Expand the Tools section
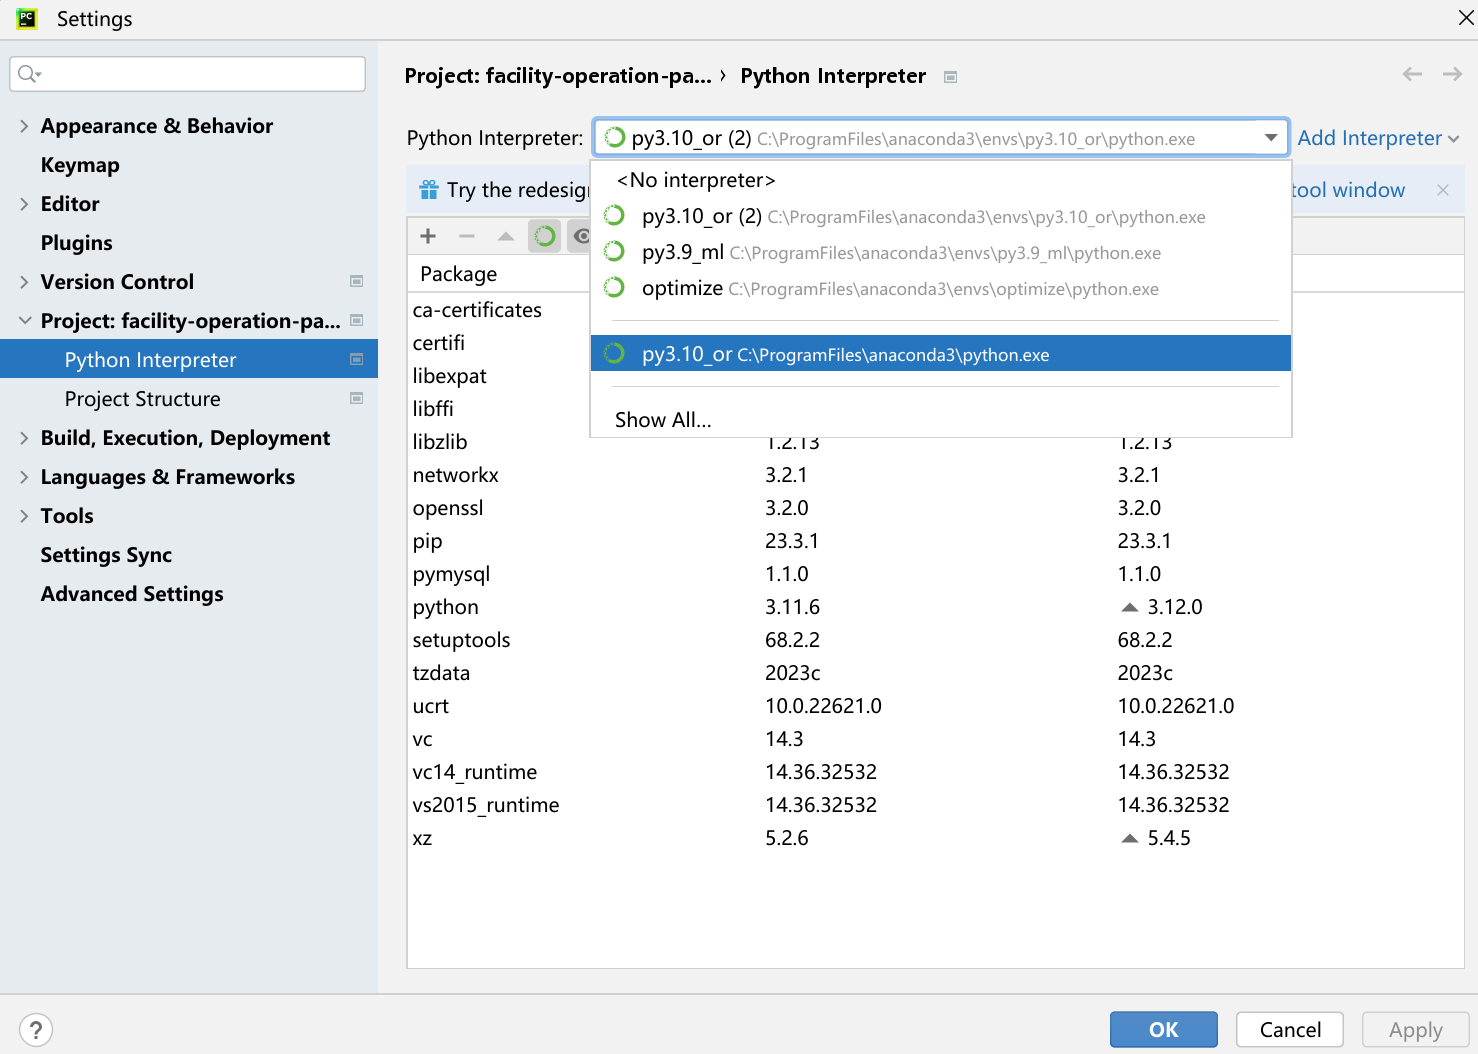This screenshot has width=1478, height=1054. pos(24,516)
